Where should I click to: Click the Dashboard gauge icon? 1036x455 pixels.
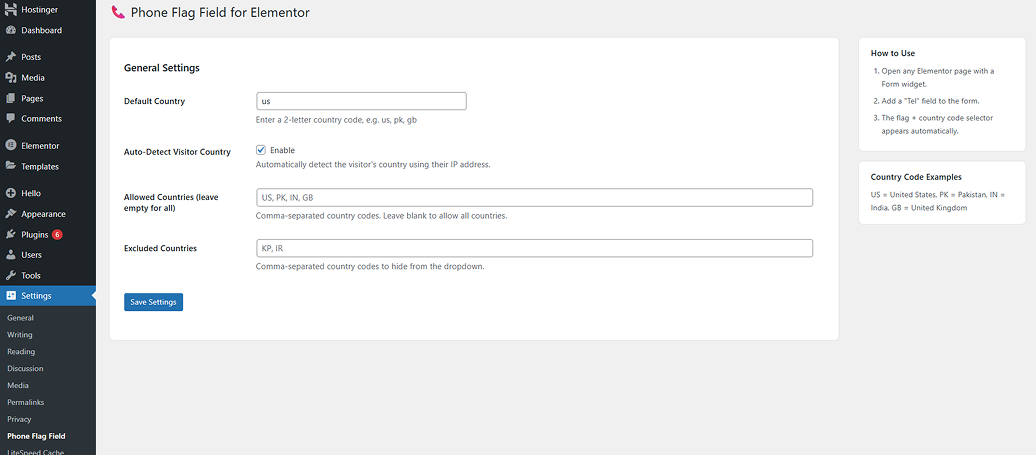click(11, 30)
